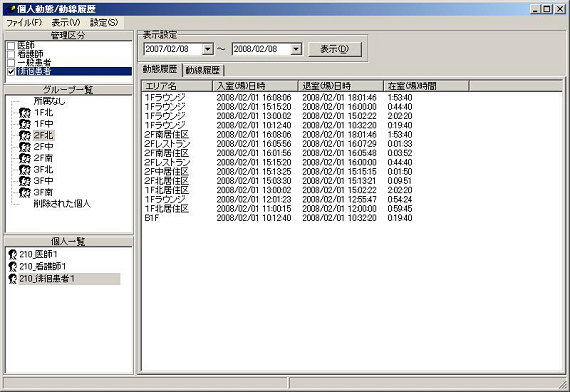
Task: Click the 個人一覧 panel header
Action: (68, 241)
